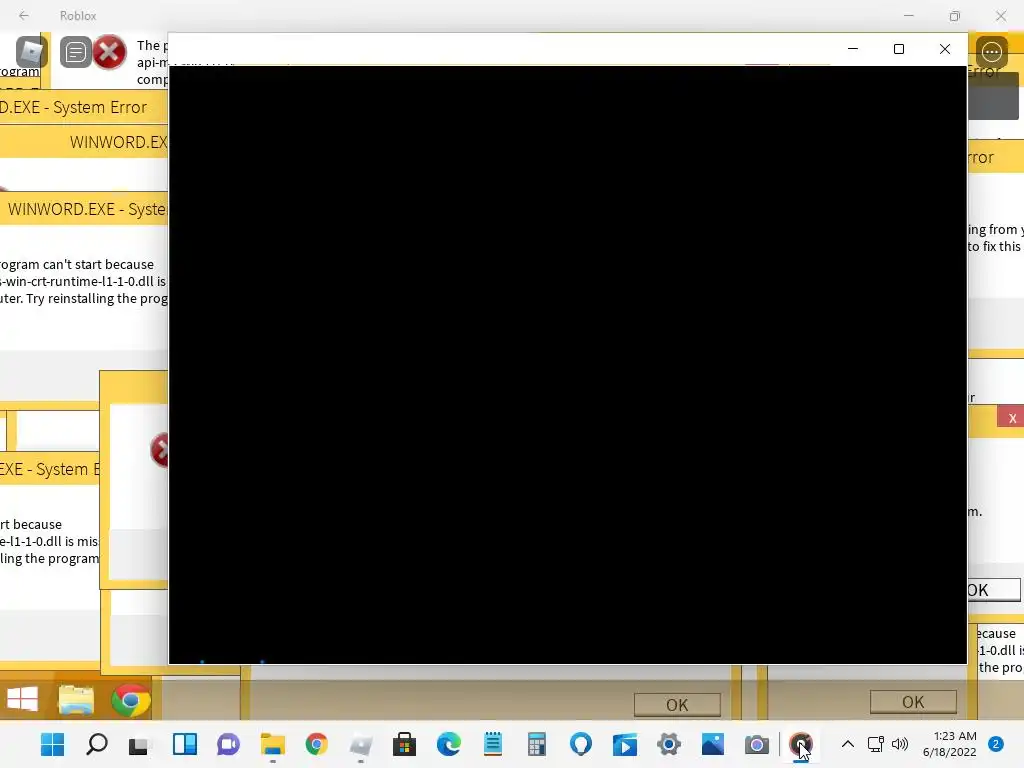Maximize the black foreground window
Image resolution: width=1024 pixels, height=768 pixels.
(x=899, y=49)
